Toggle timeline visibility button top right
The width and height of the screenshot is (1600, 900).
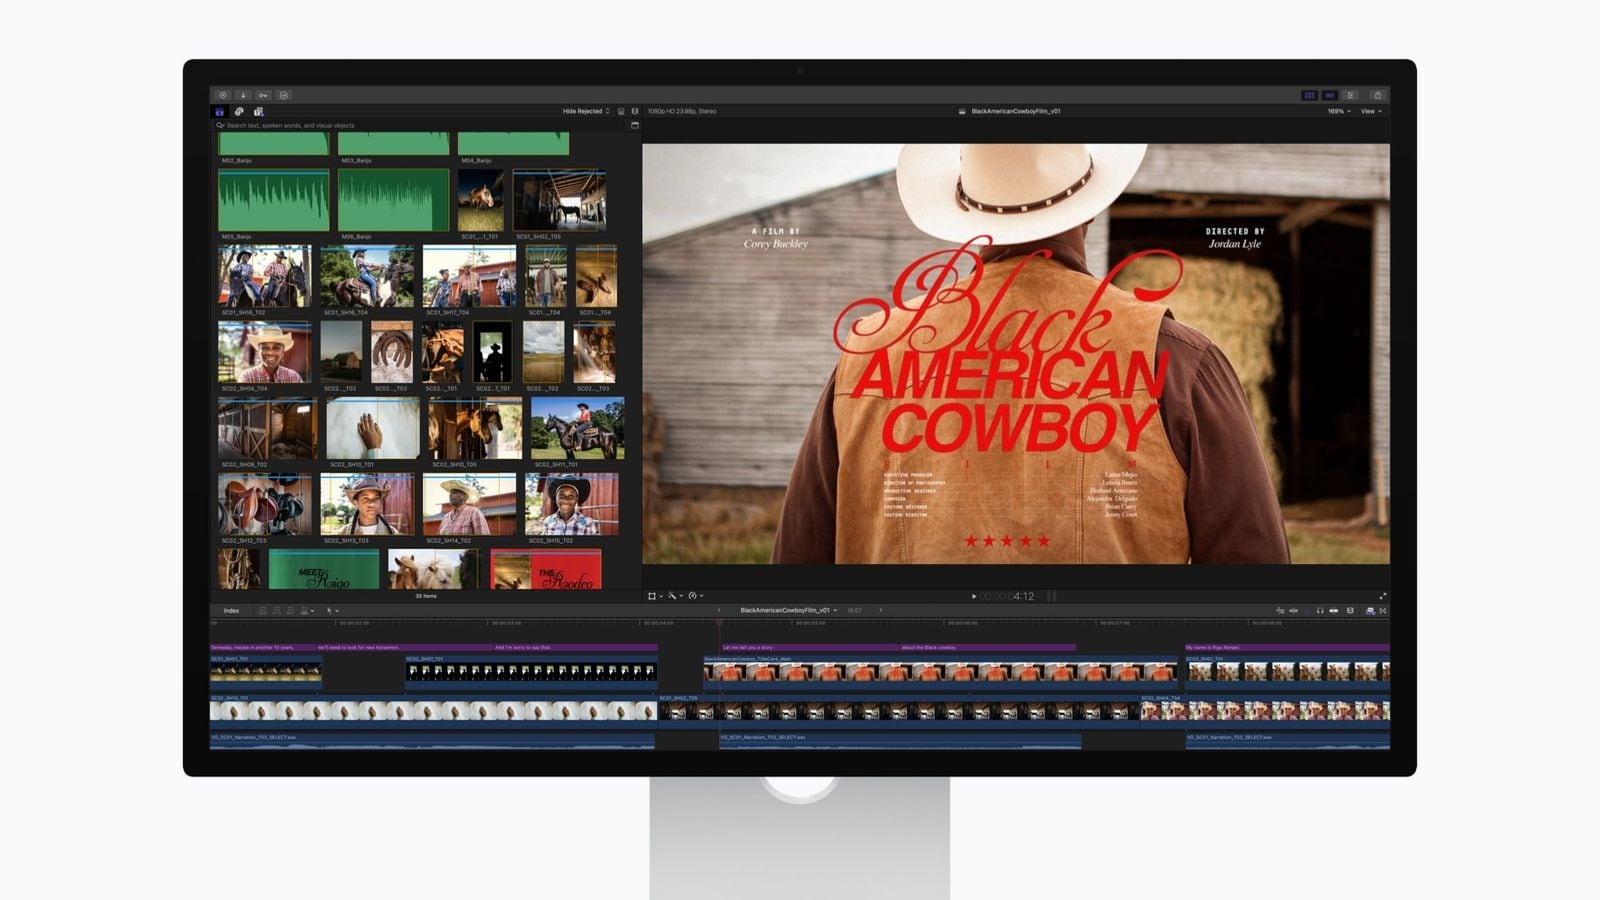click(x=1330, y=95)
